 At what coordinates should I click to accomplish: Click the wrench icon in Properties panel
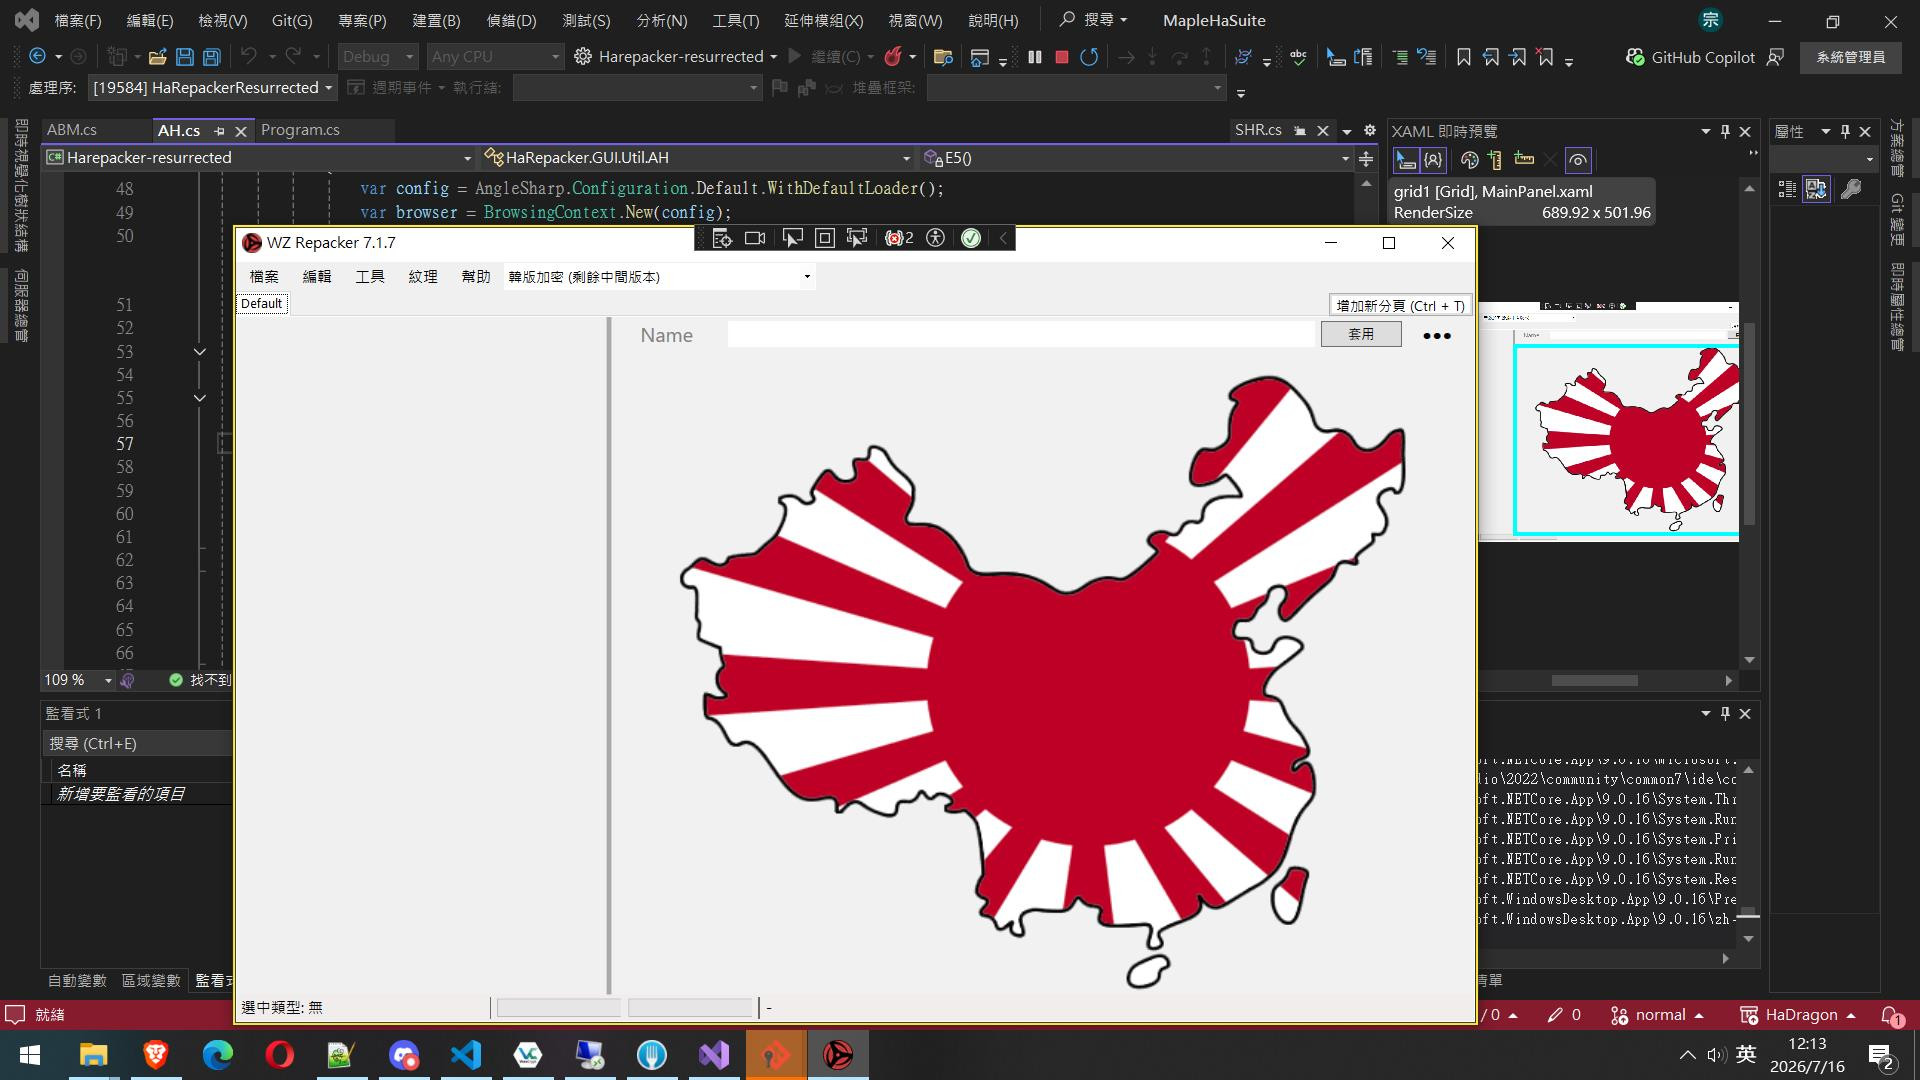[x=1851, y=189]
